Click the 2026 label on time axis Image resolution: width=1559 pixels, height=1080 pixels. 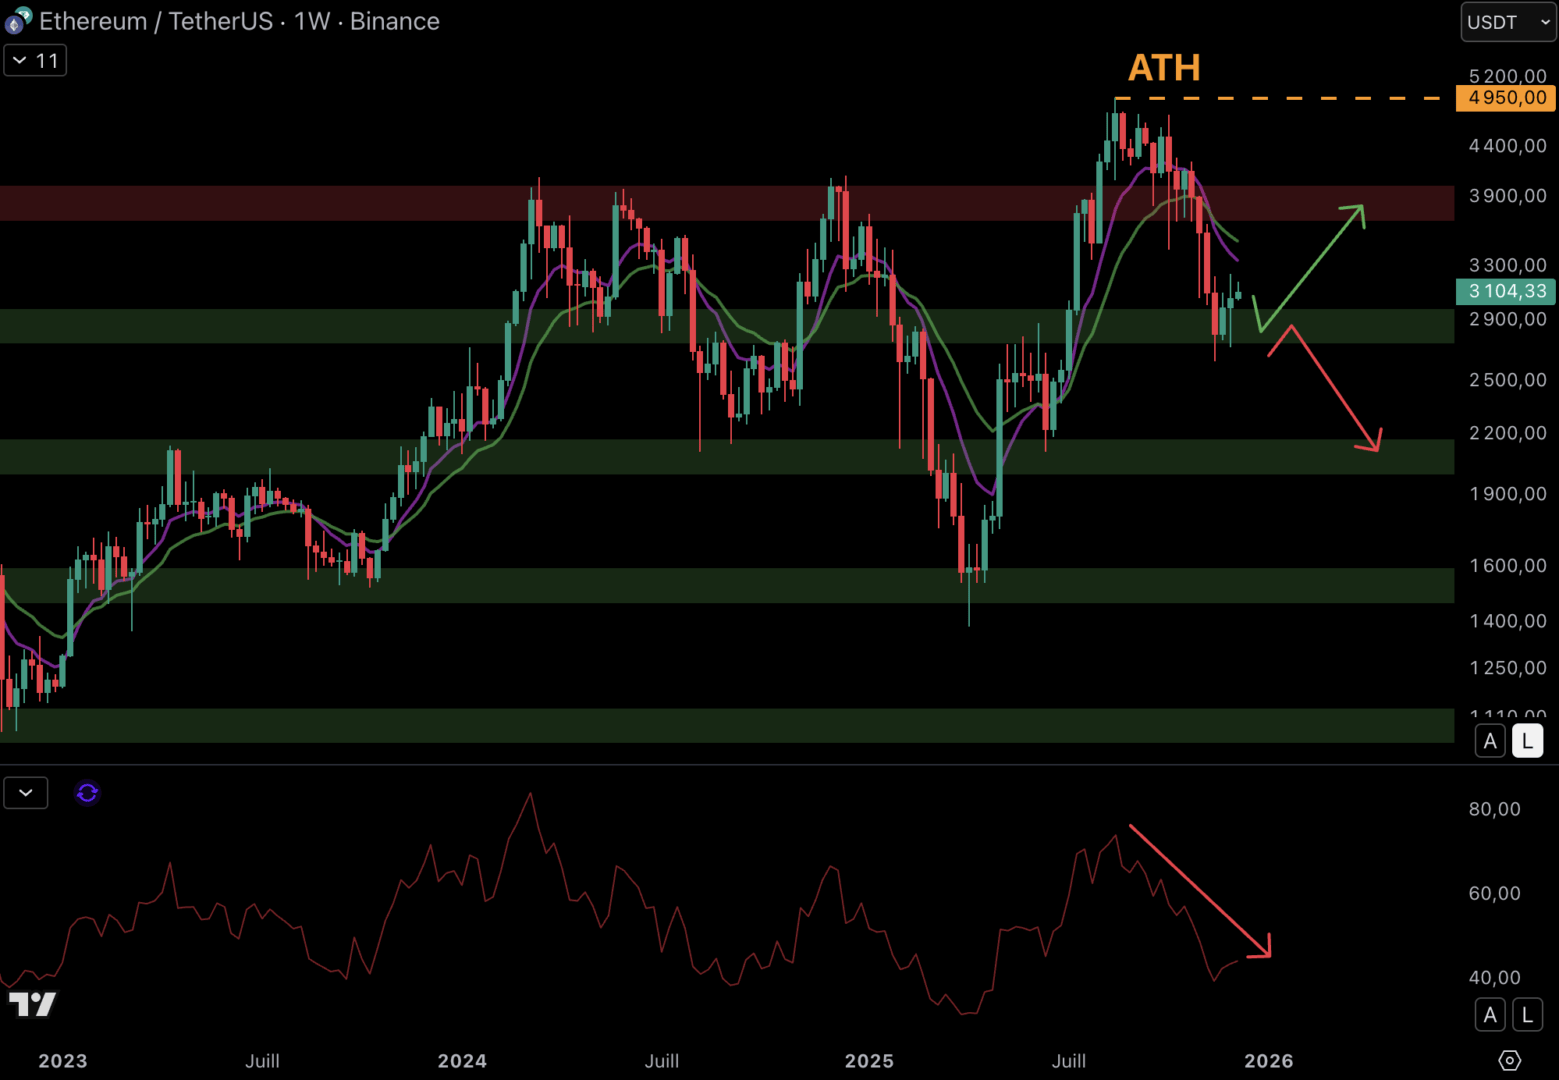point(1268,1061)
